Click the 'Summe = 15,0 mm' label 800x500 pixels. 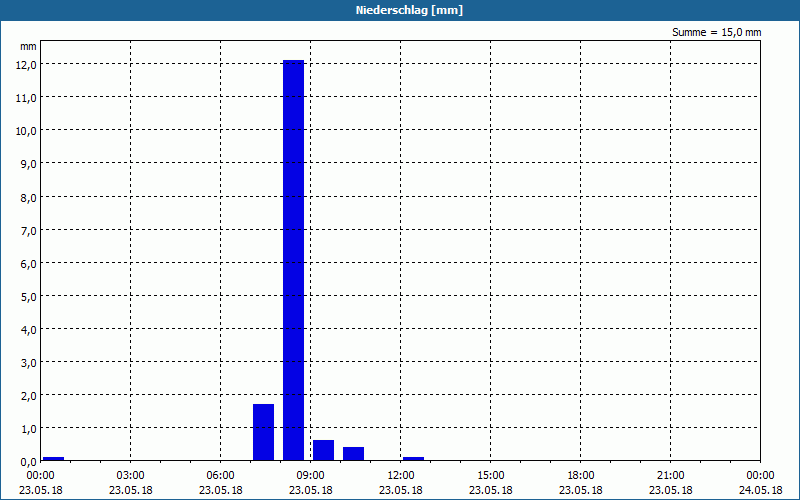pos(716,32)
